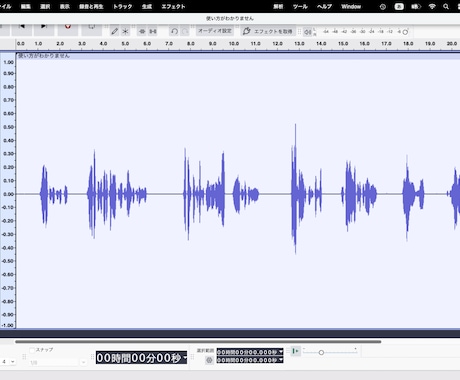Open the Window menu
Viewport: 460px width, 380px height.
pos(351,6)
